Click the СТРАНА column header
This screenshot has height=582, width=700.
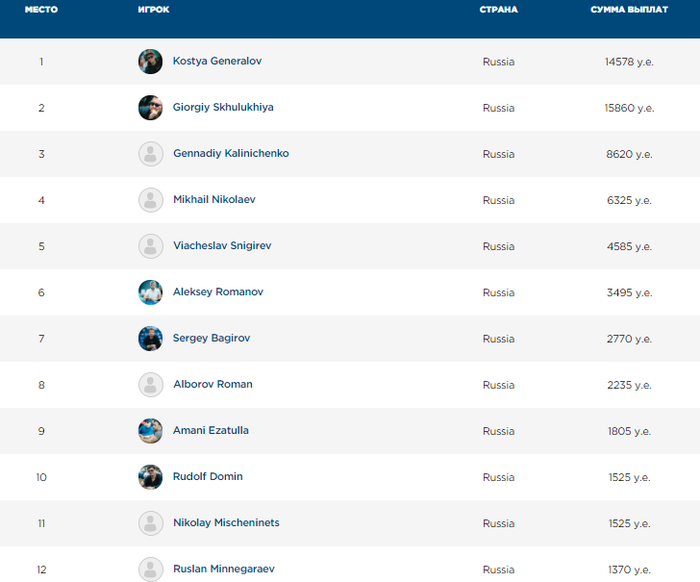(x=498, y=10)
